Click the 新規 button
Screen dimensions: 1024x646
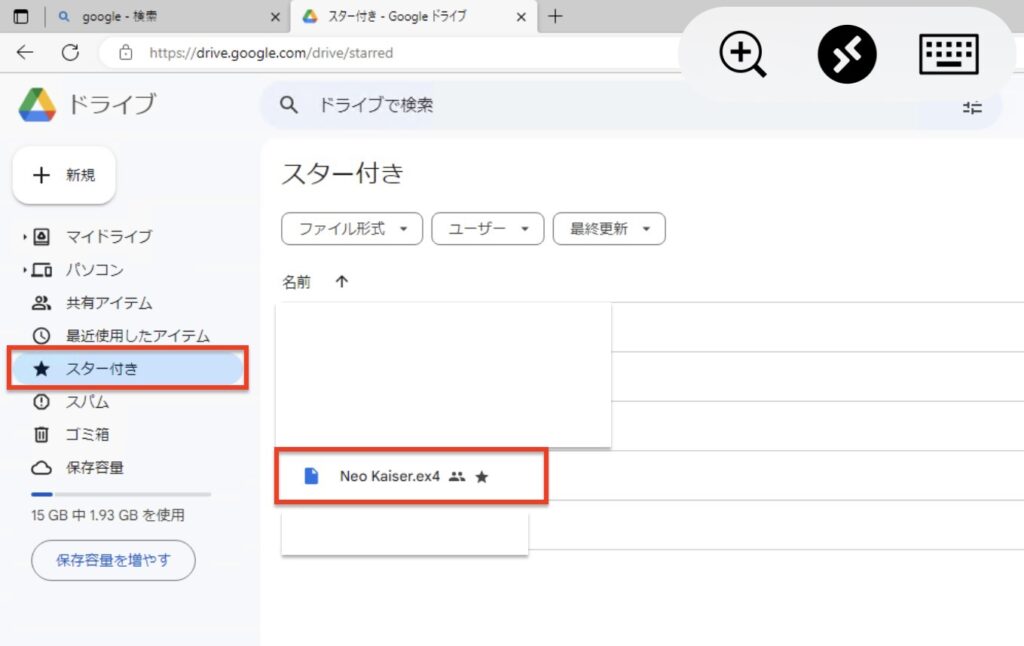64,175
